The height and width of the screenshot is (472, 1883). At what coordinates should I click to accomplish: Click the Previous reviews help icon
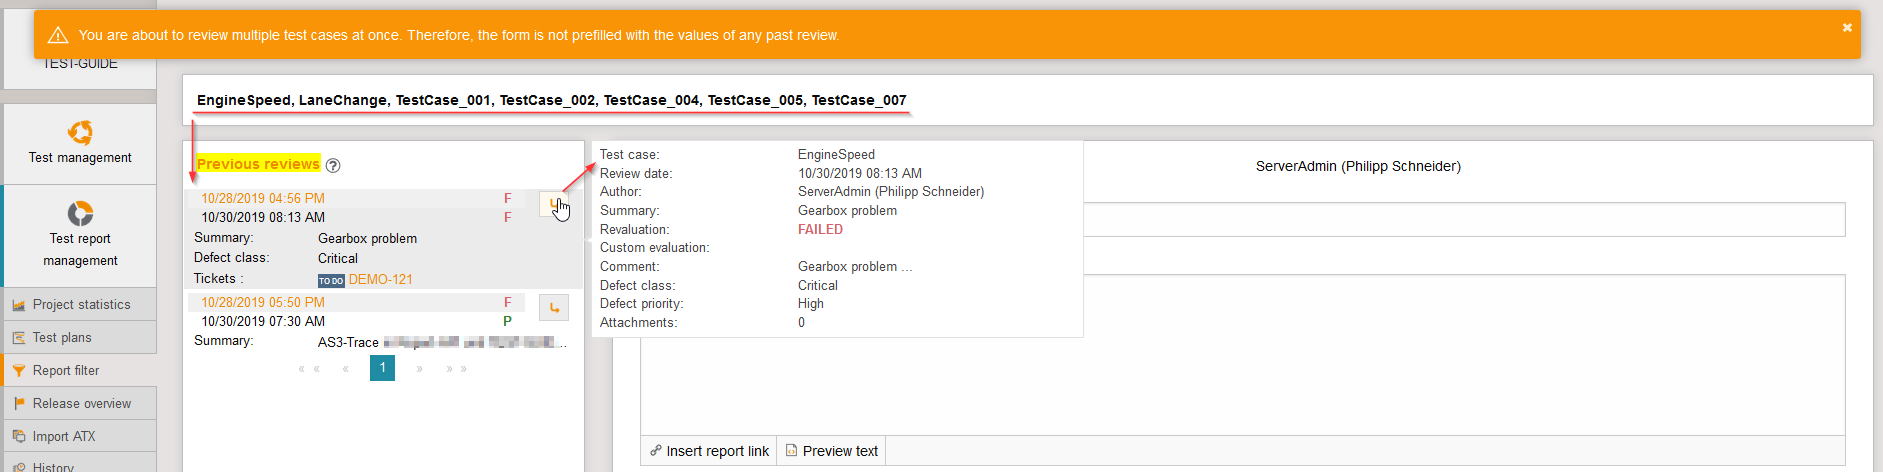(334, 166)
